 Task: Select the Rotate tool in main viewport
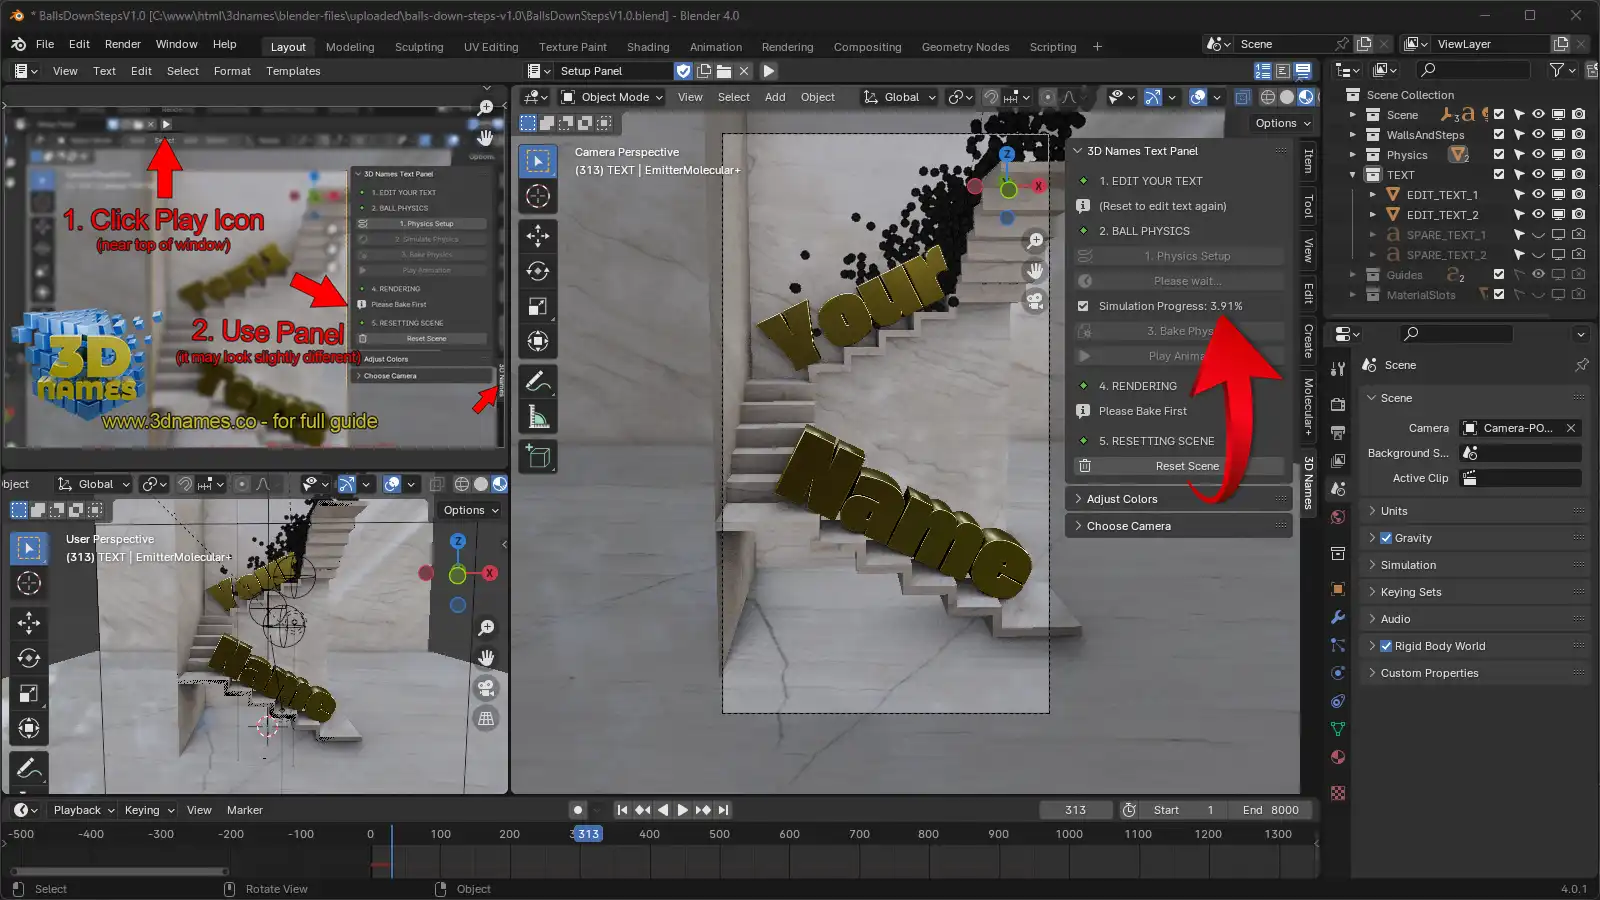(x=538, y=271)
